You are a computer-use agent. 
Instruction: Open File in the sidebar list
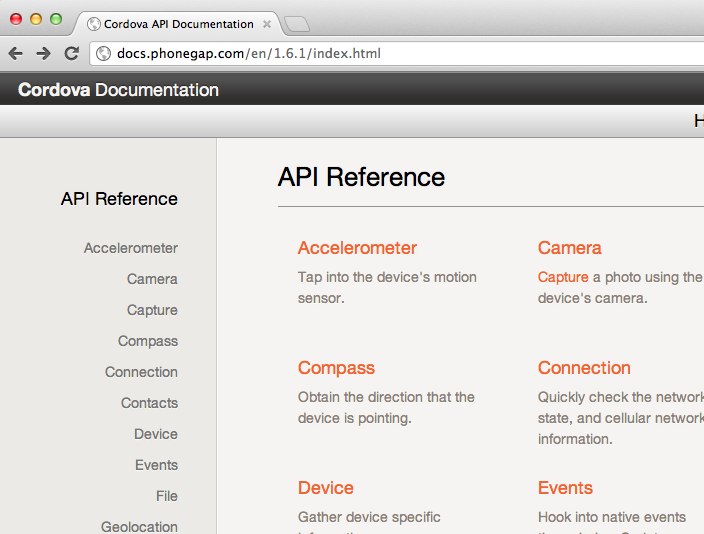[167, 496]
